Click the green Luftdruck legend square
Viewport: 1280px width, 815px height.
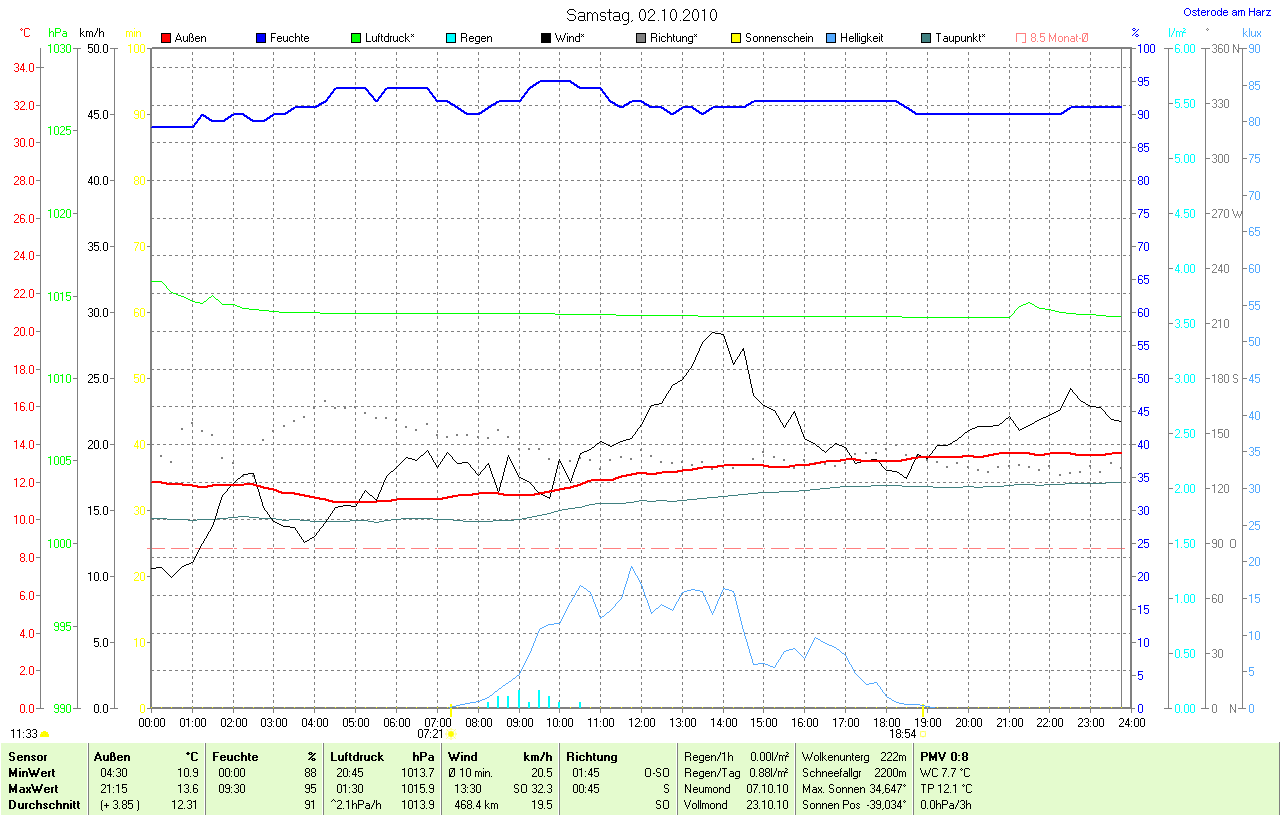click(356, 38)
